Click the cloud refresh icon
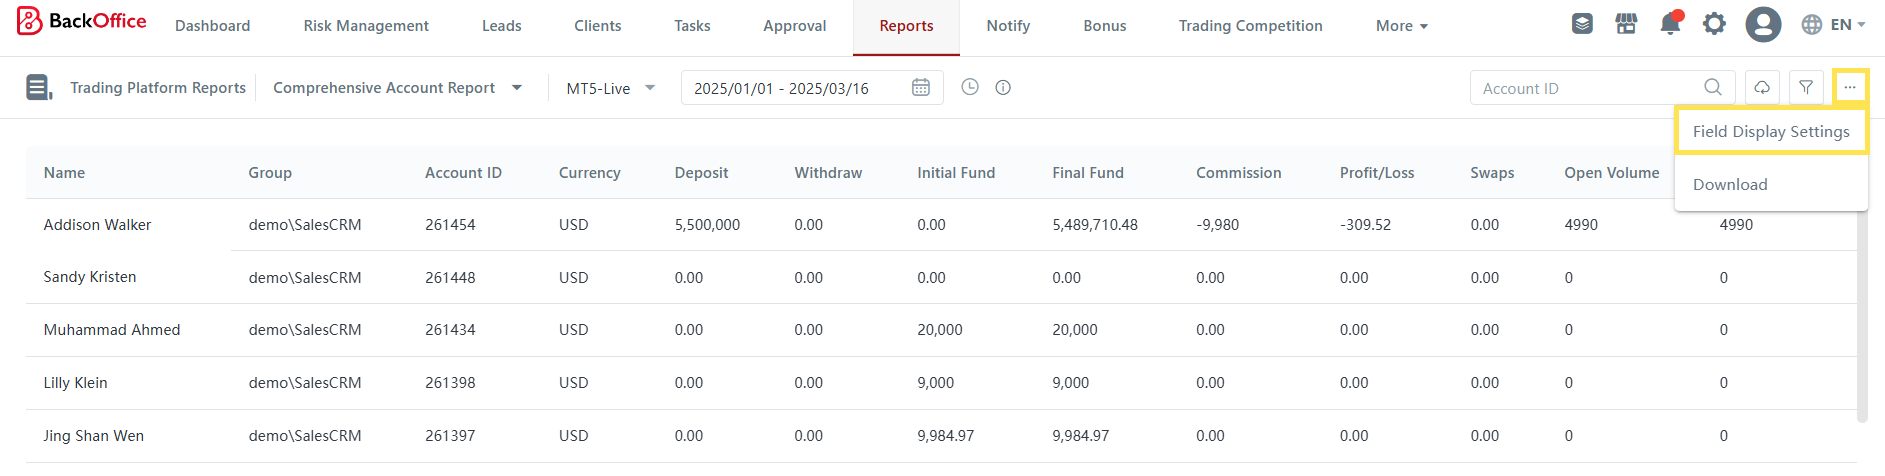Screen dimensions: 1885x476 1762,88
